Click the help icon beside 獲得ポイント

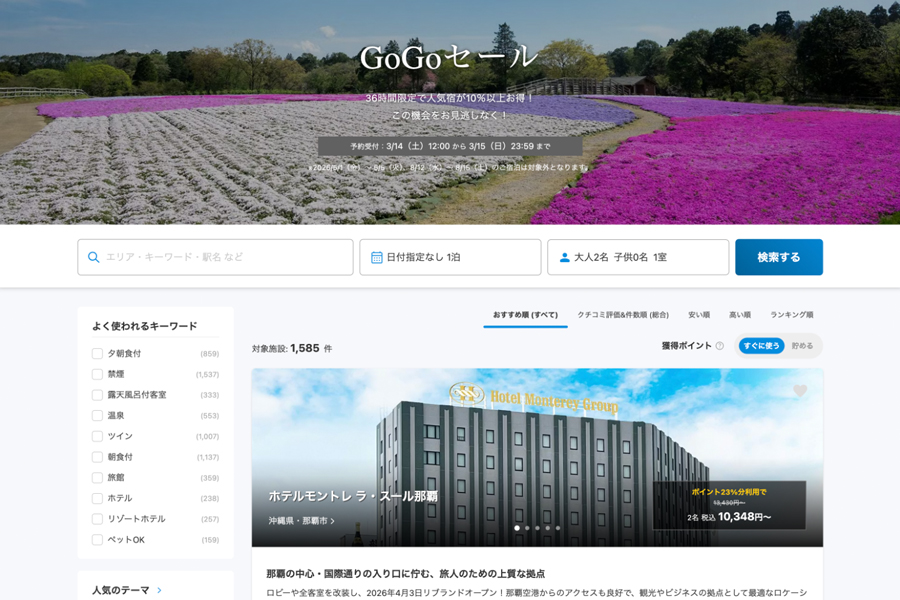pos(719,346)
